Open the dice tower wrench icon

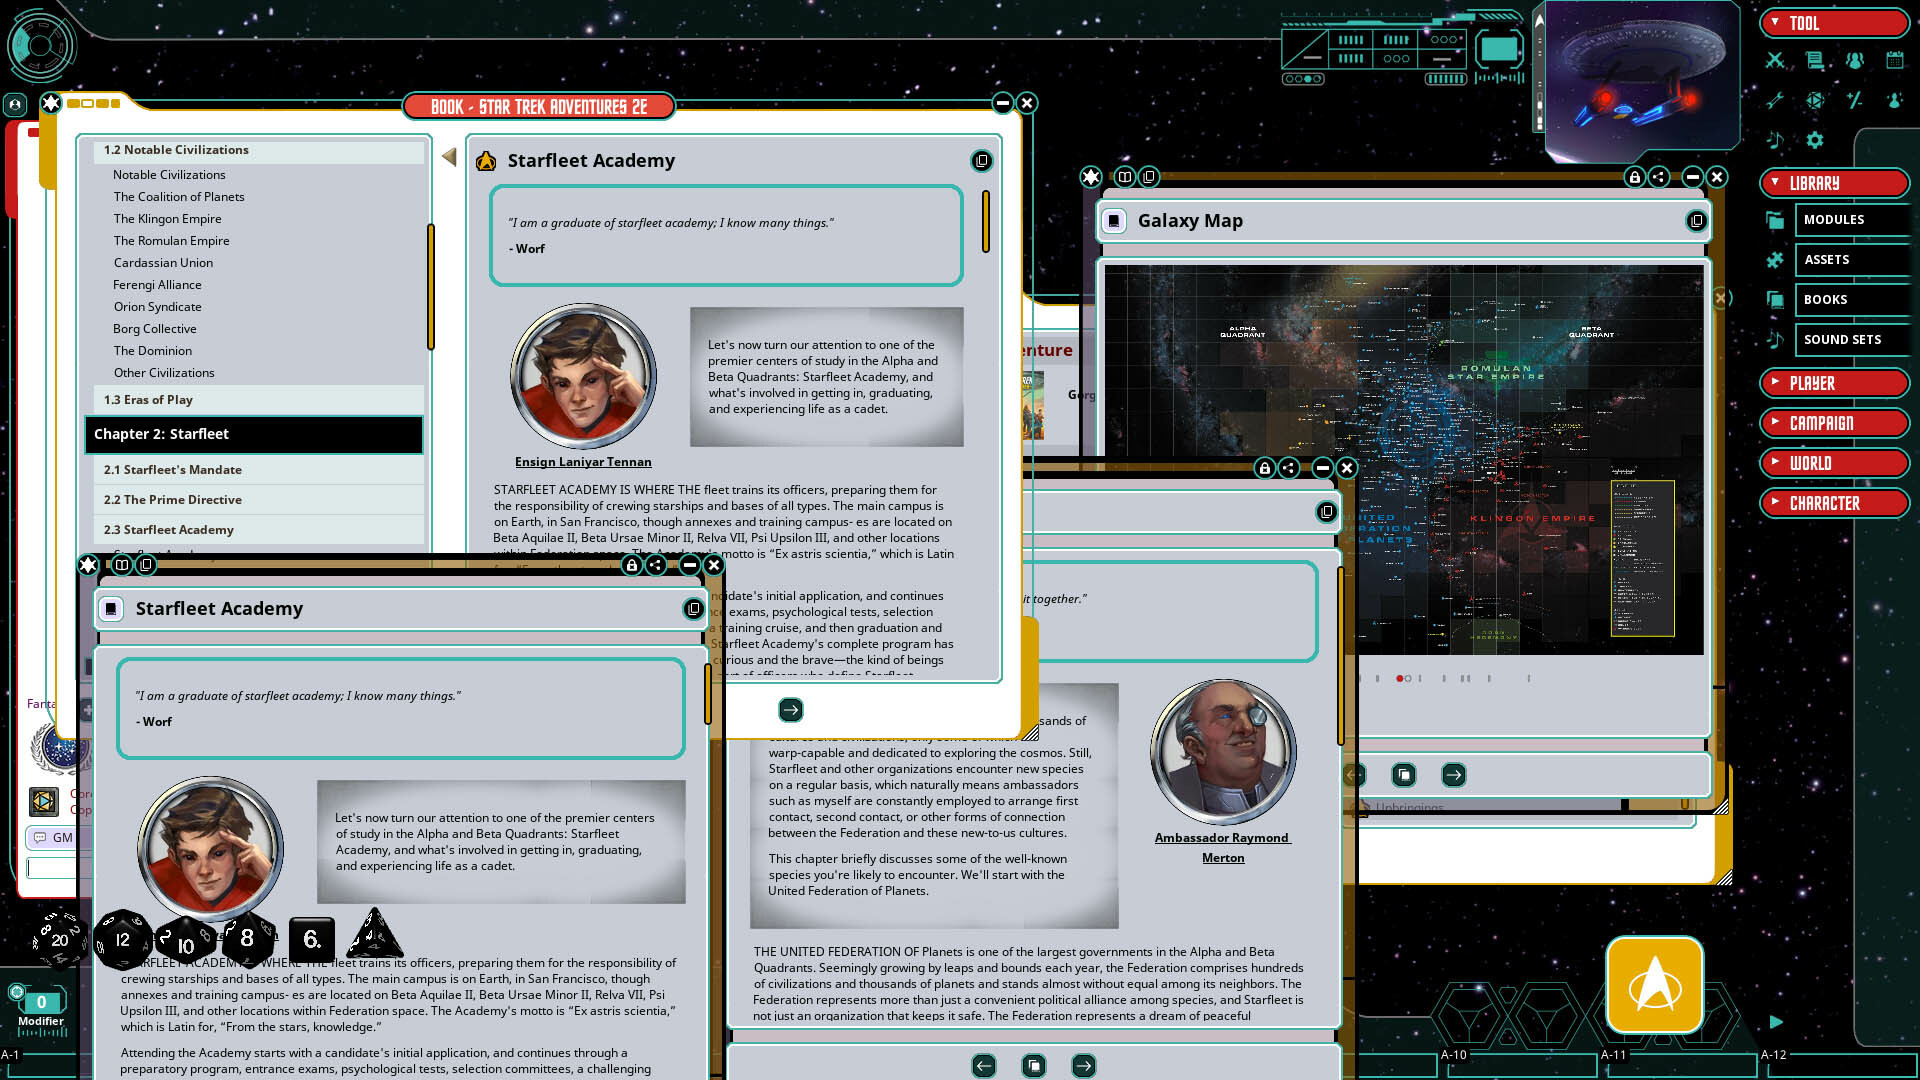click(1775, 100)
